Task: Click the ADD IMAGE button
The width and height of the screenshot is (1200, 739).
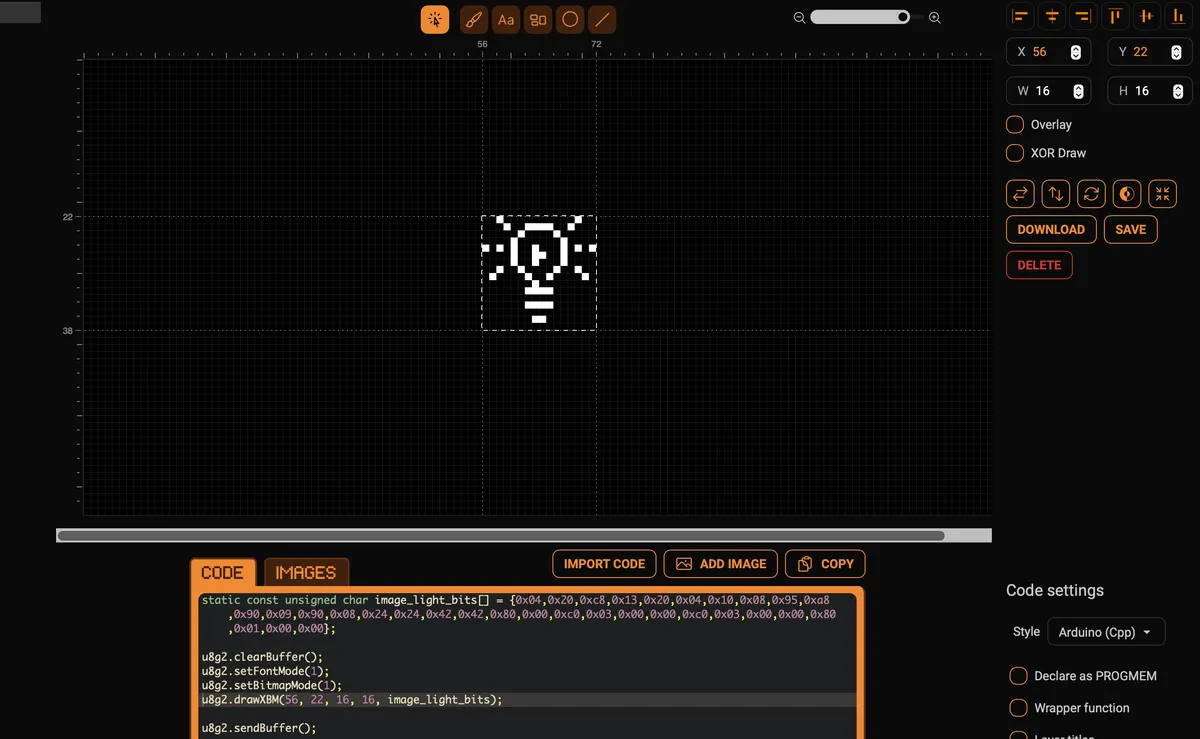Action: click(x=721, y=564)
